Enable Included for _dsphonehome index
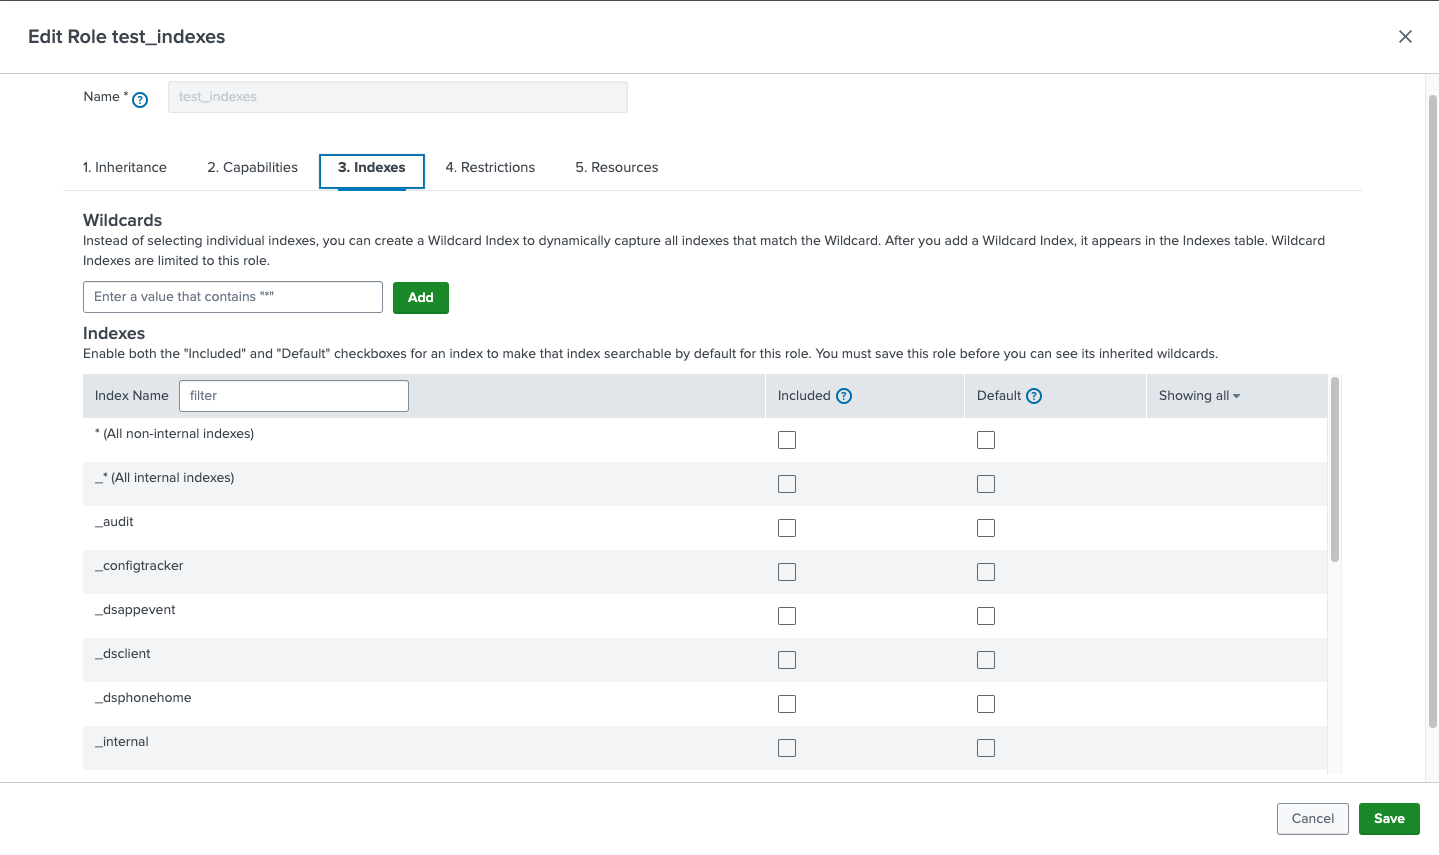The height and width of the screenshot is (855, 1439). tap(787, 704)
